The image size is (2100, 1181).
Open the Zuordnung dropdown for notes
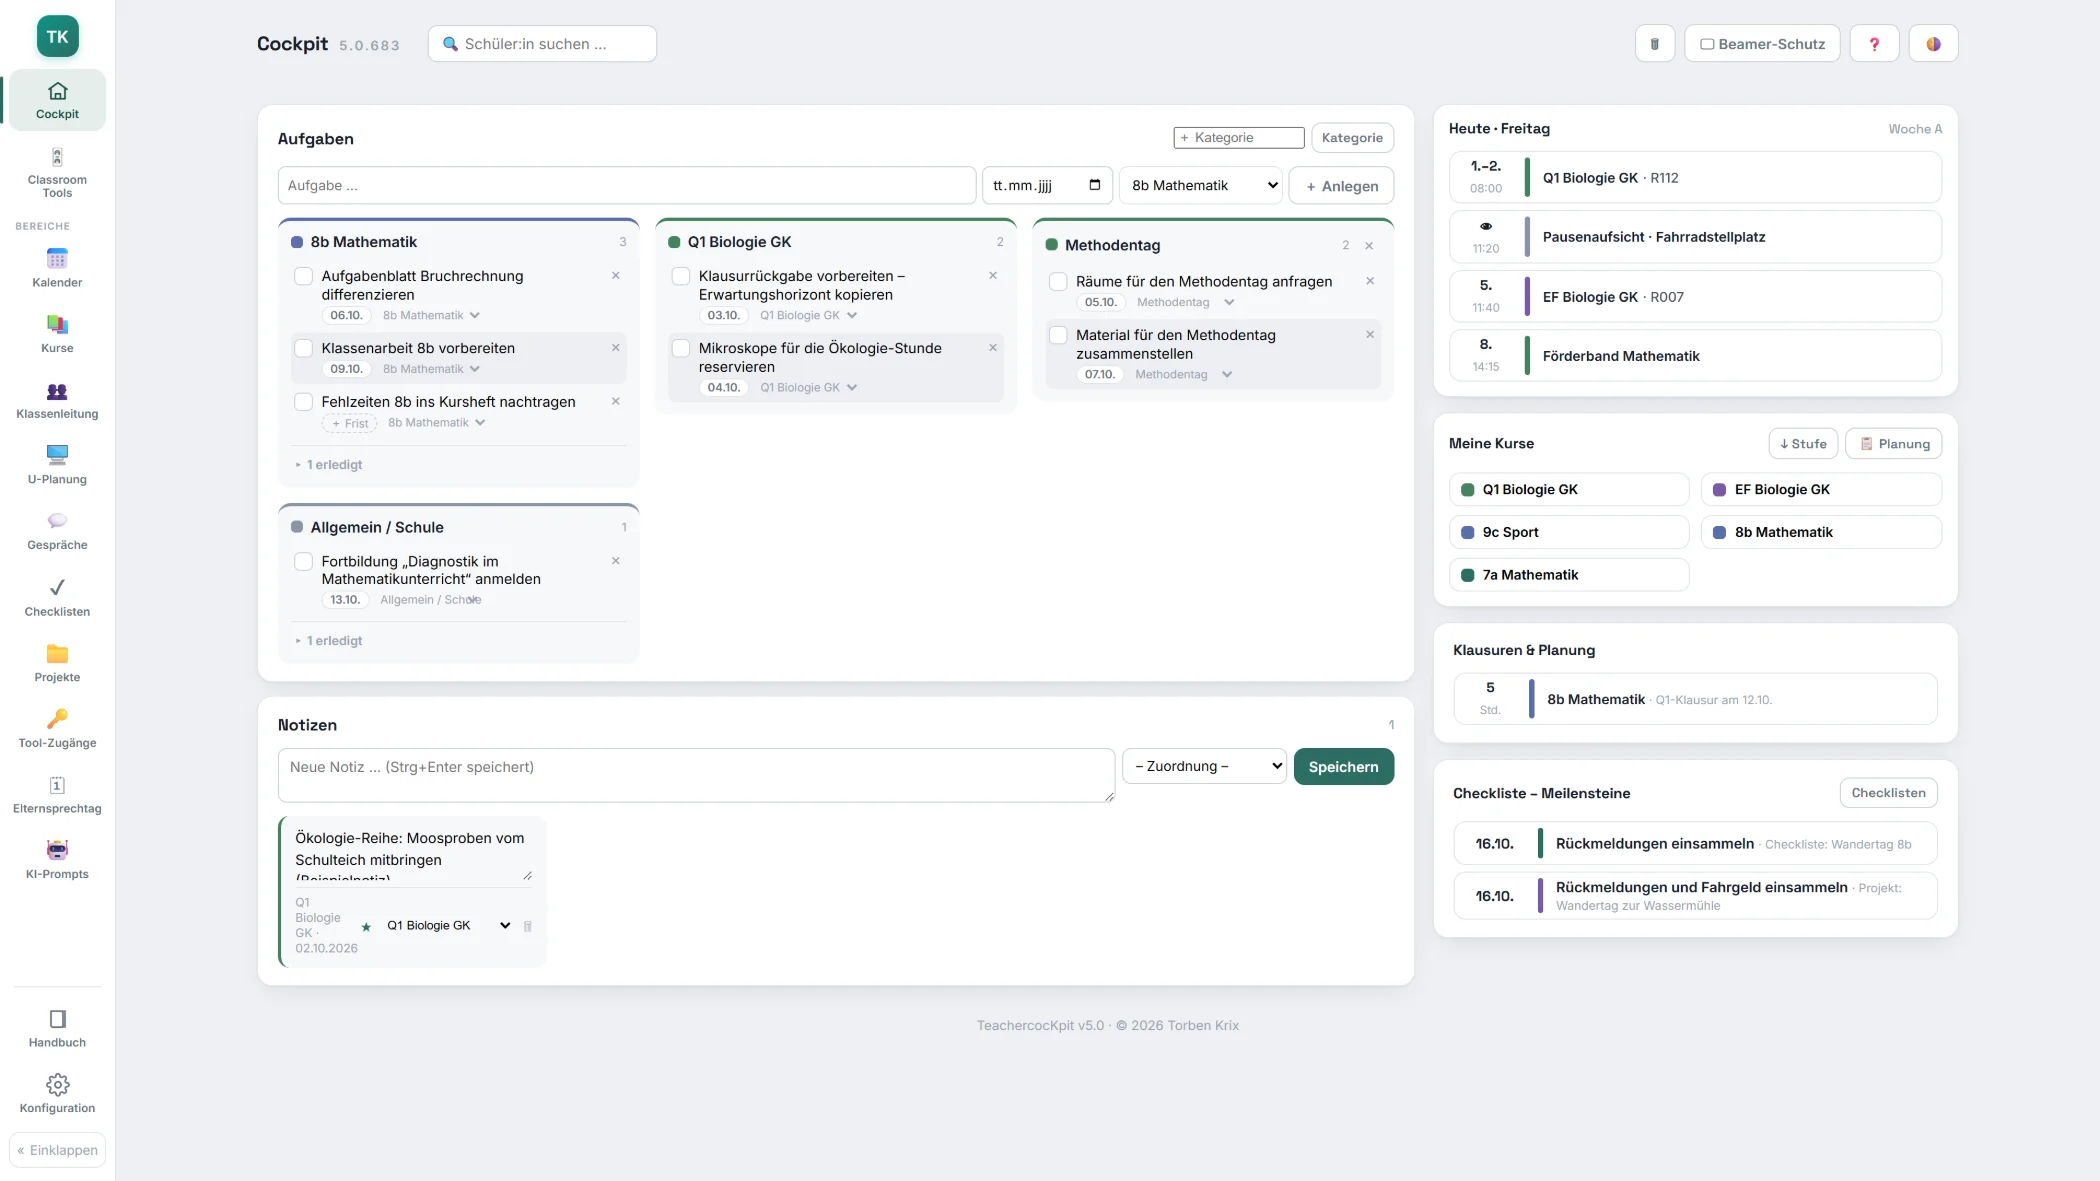point(1205,766)
